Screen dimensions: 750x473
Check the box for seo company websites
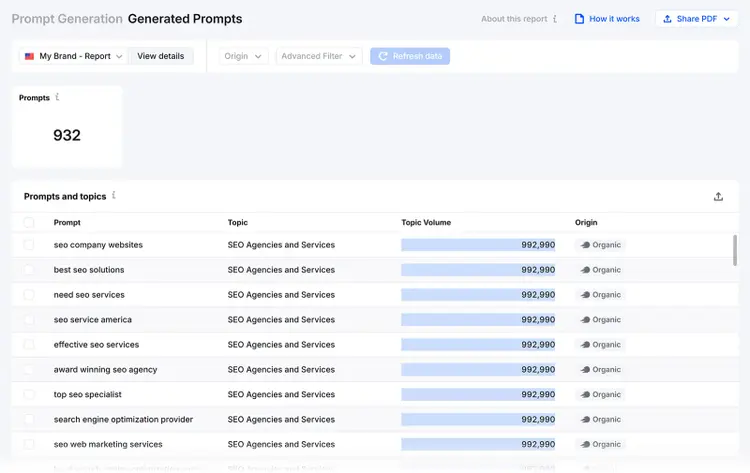(29, 245)
